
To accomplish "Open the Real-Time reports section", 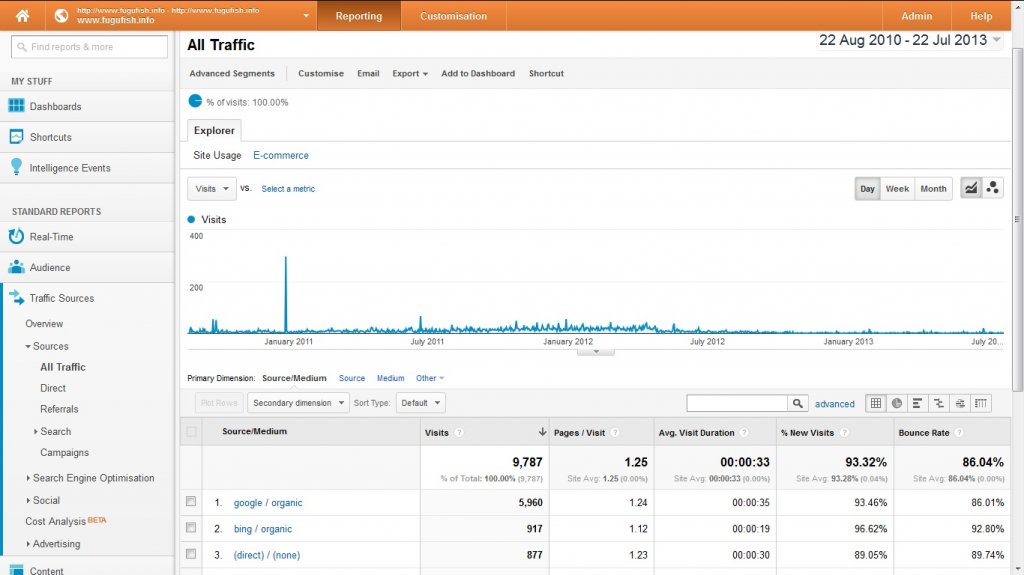I will 51,237.
